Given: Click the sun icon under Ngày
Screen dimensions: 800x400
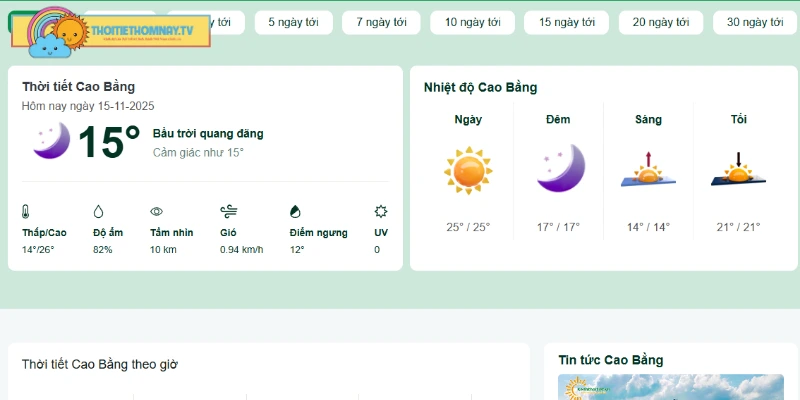Looking at the screenshot, I should [468, 171].
